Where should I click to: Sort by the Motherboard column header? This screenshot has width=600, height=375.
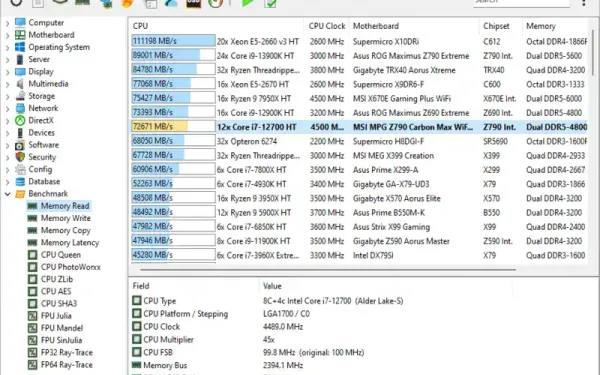[414, 26]
